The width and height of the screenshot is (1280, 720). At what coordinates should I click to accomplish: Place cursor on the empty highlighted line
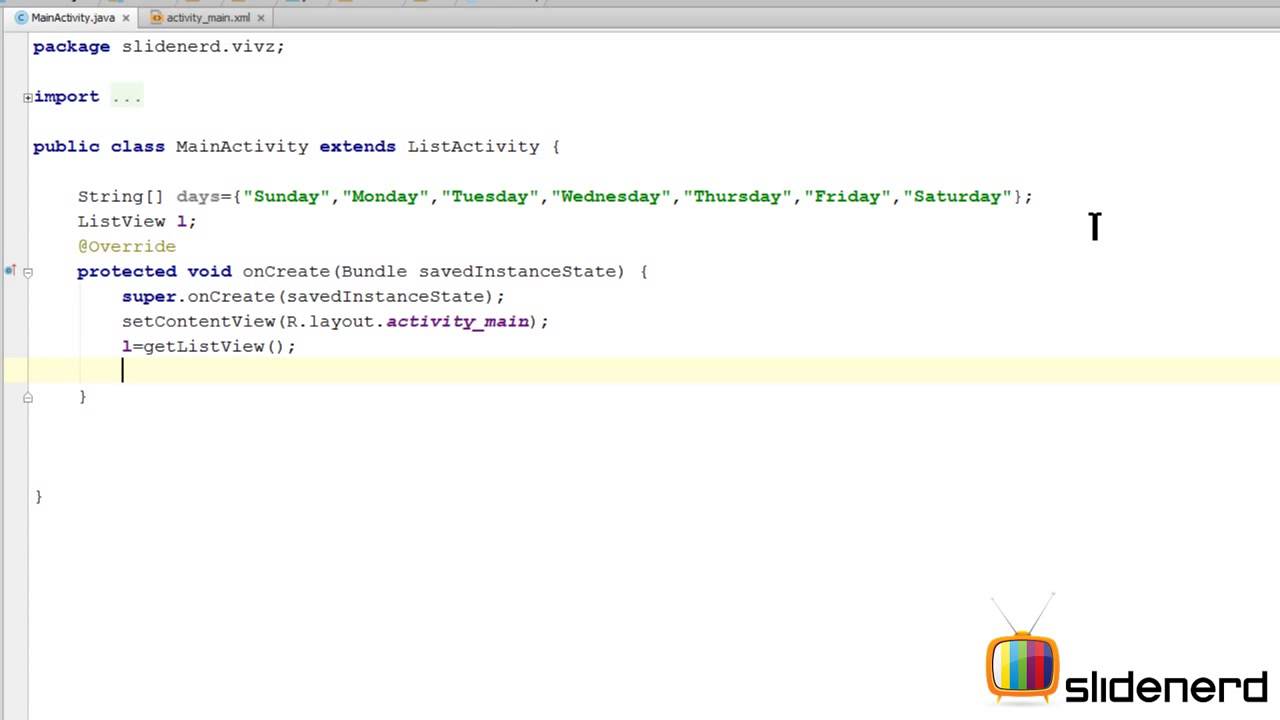click(x=640, y=371)
